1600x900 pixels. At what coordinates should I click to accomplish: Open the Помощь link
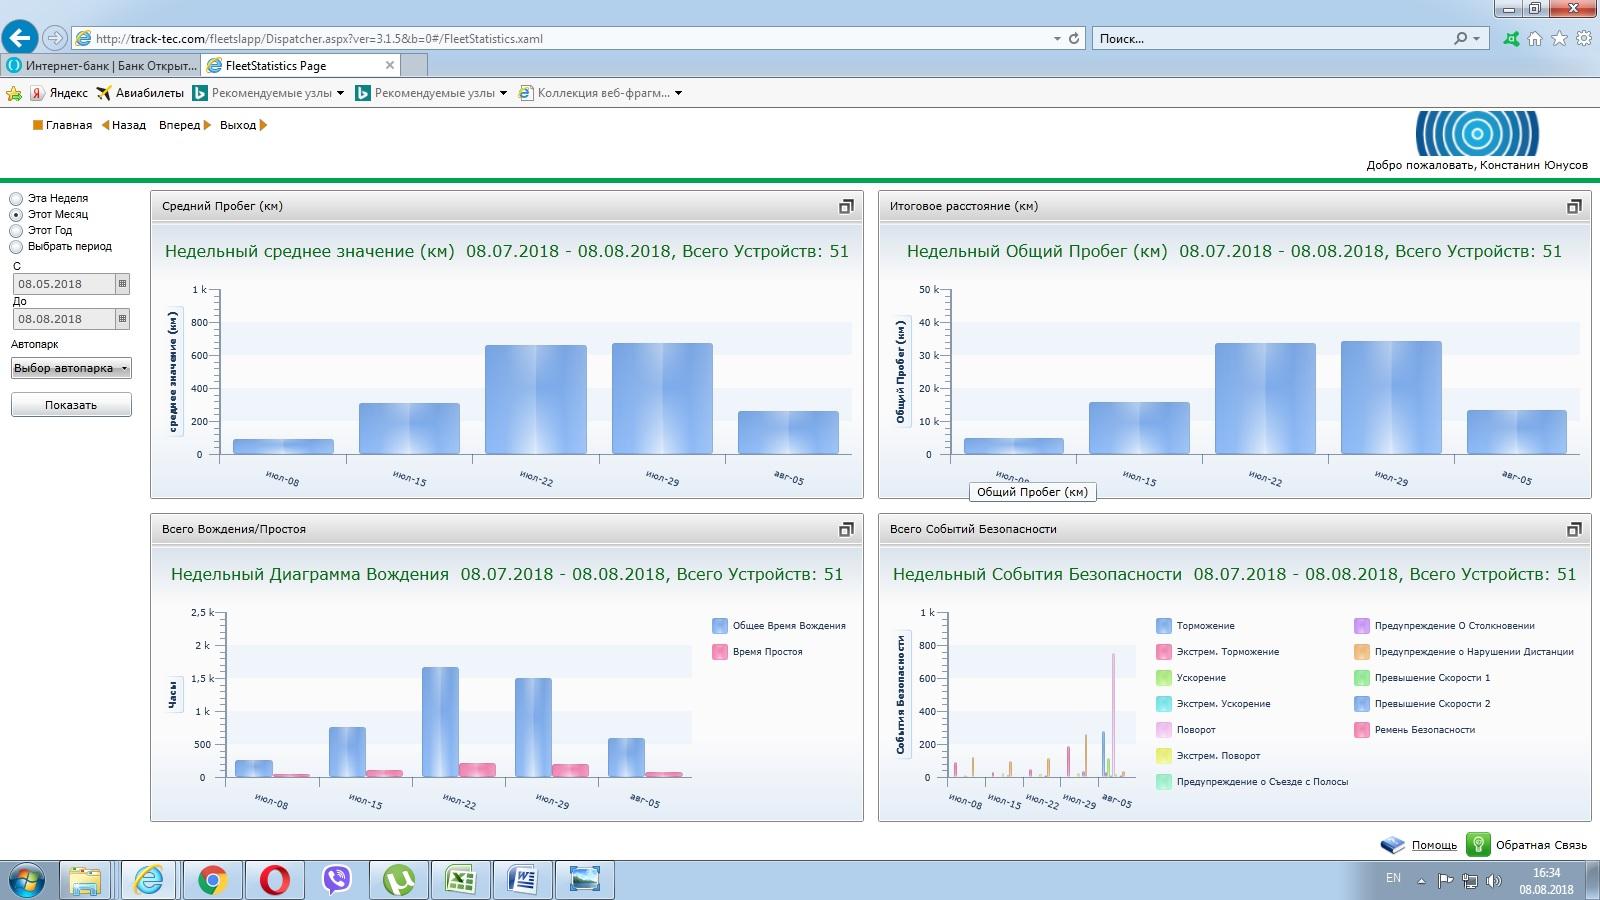pyautogui.click(x=1434, y=845)
